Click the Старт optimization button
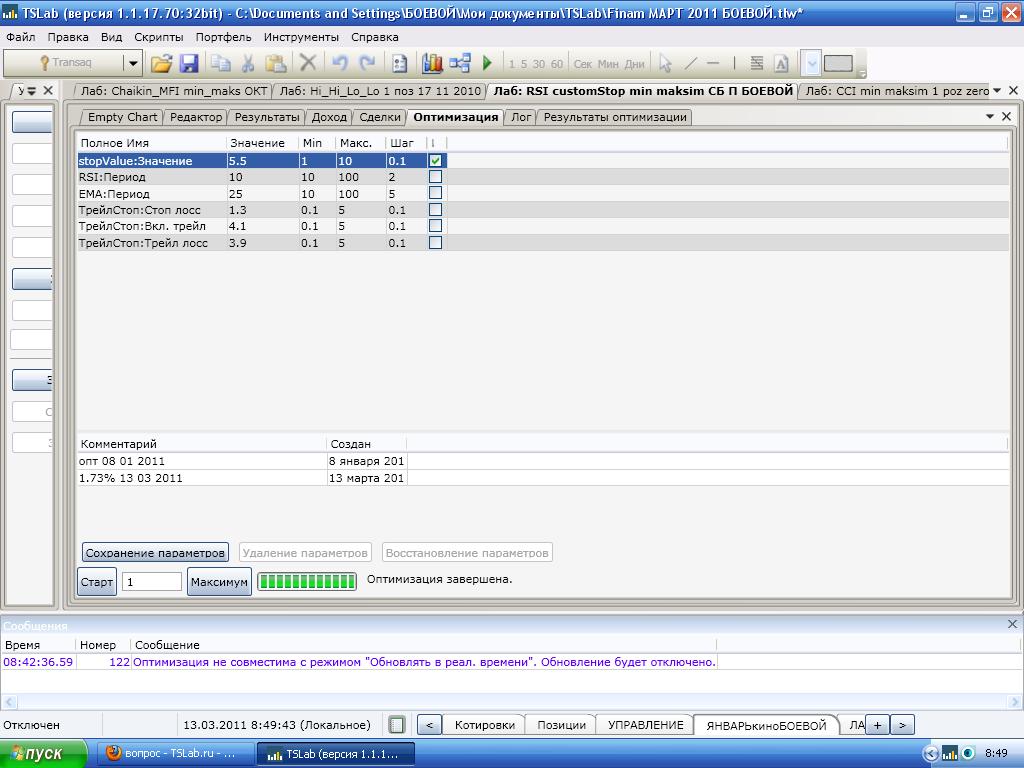The width and height of the screenshot is (1024, 768). point(97,581)
